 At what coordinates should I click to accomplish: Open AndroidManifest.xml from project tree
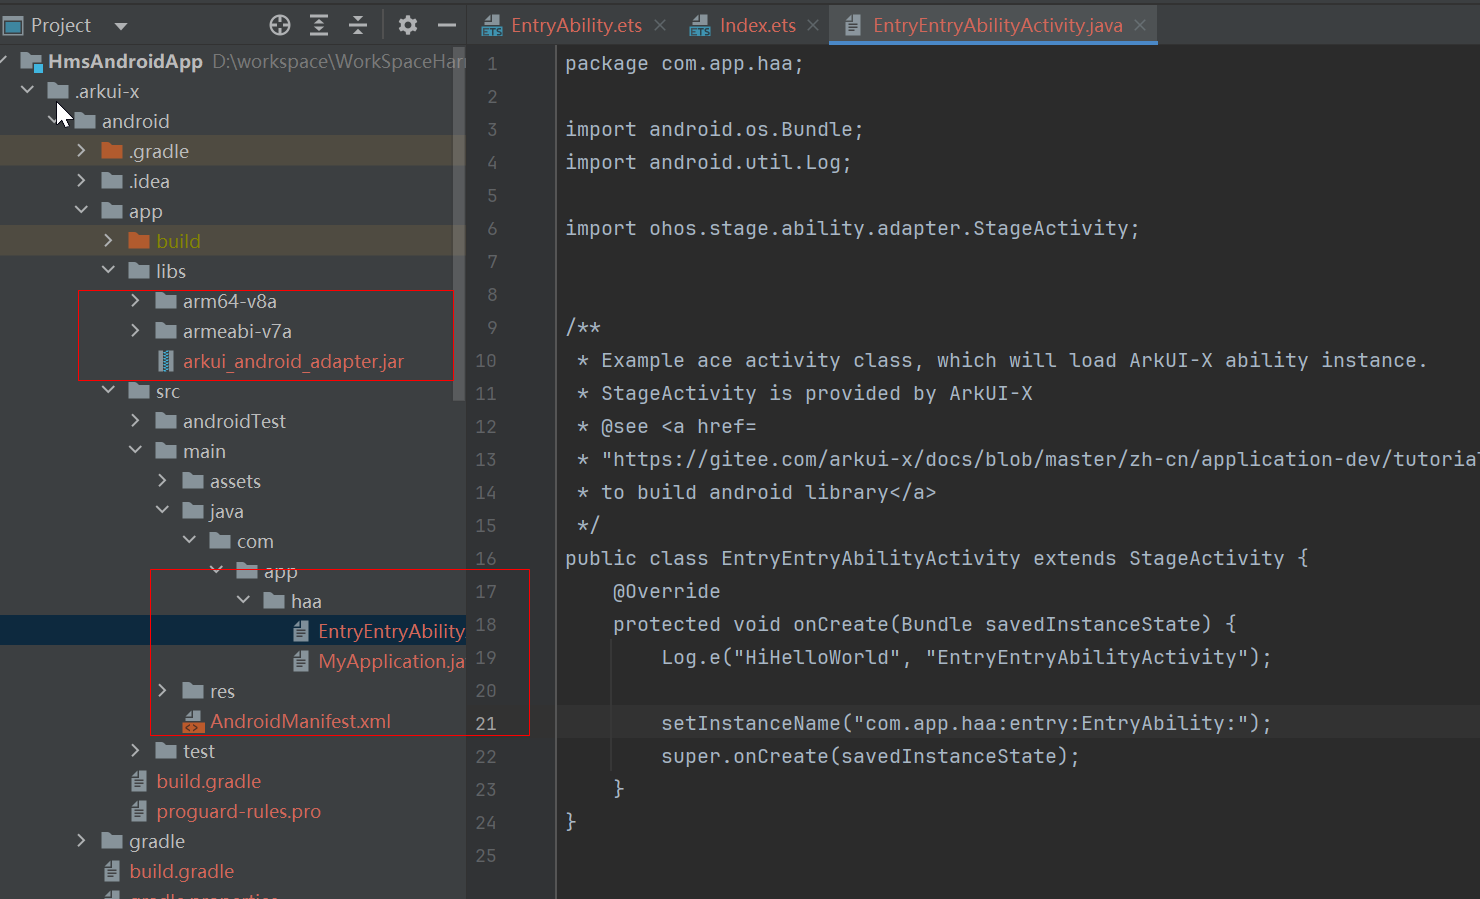point(299,721)
